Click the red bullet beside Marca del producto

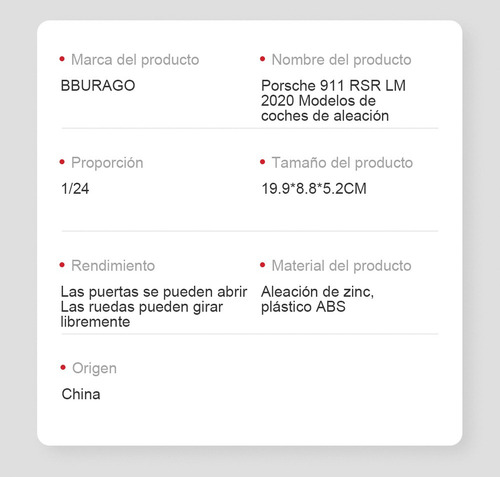(62, 59)
